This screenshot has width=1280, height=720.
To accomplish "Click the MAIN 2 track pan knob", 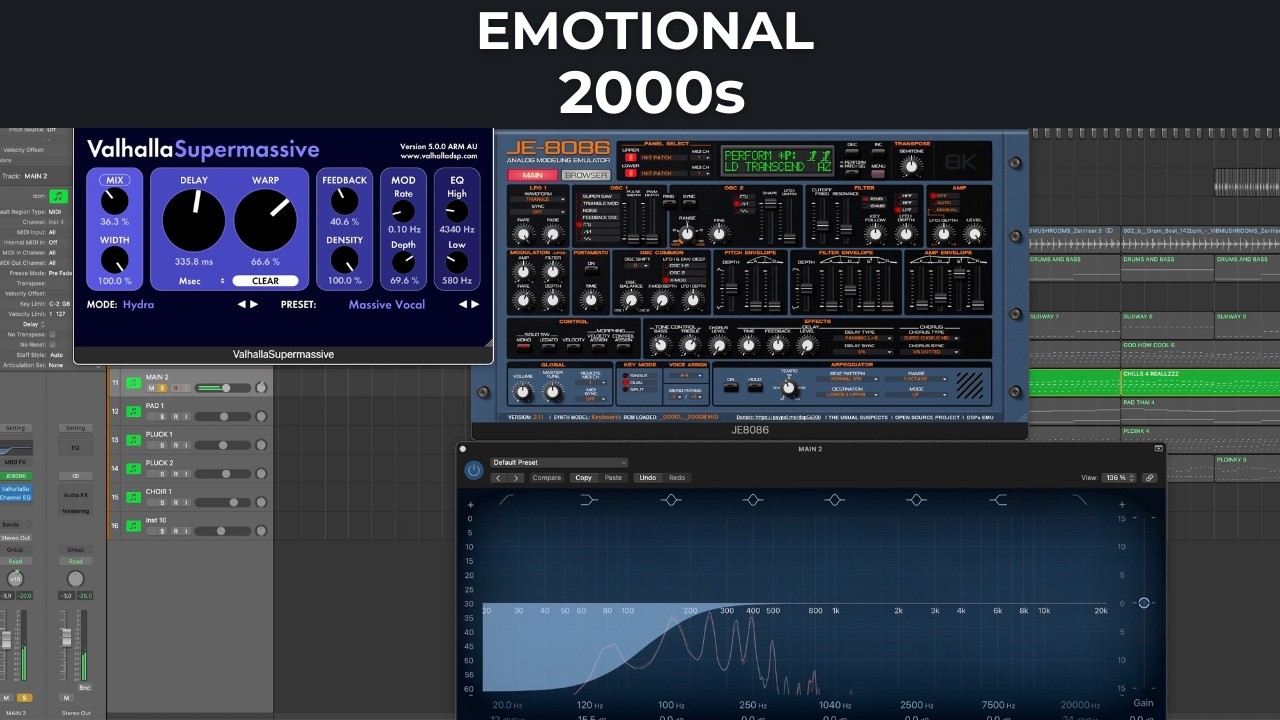I will tap(261, 387).
